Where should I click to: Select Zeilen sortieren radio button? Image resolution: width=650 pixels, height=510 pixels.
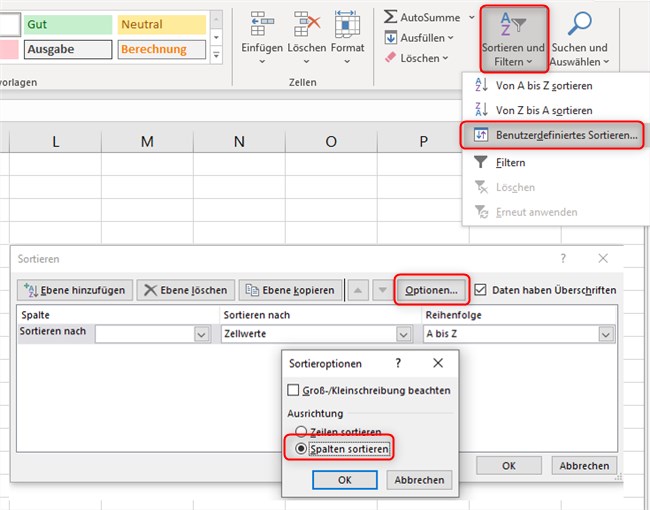point(301,432)
